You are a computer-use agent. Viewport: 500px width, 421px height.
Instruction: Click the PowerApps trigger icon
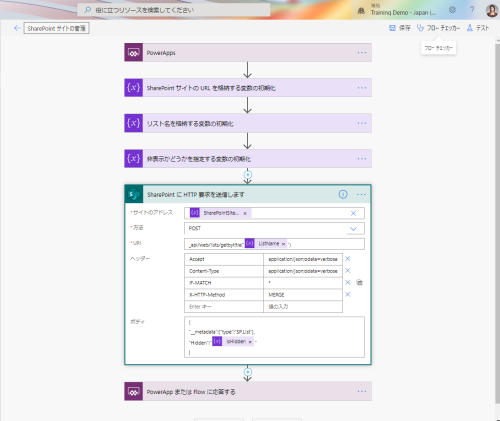pyautogui.click(x=134, y=53)
